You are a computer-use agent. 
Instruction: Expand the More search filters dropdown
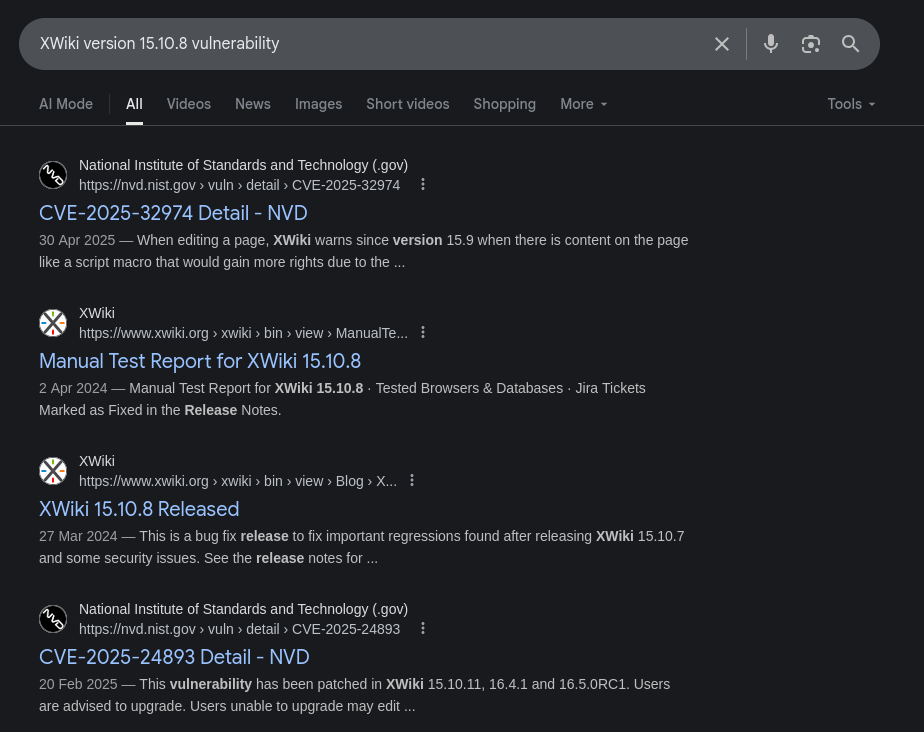(583, 104)
